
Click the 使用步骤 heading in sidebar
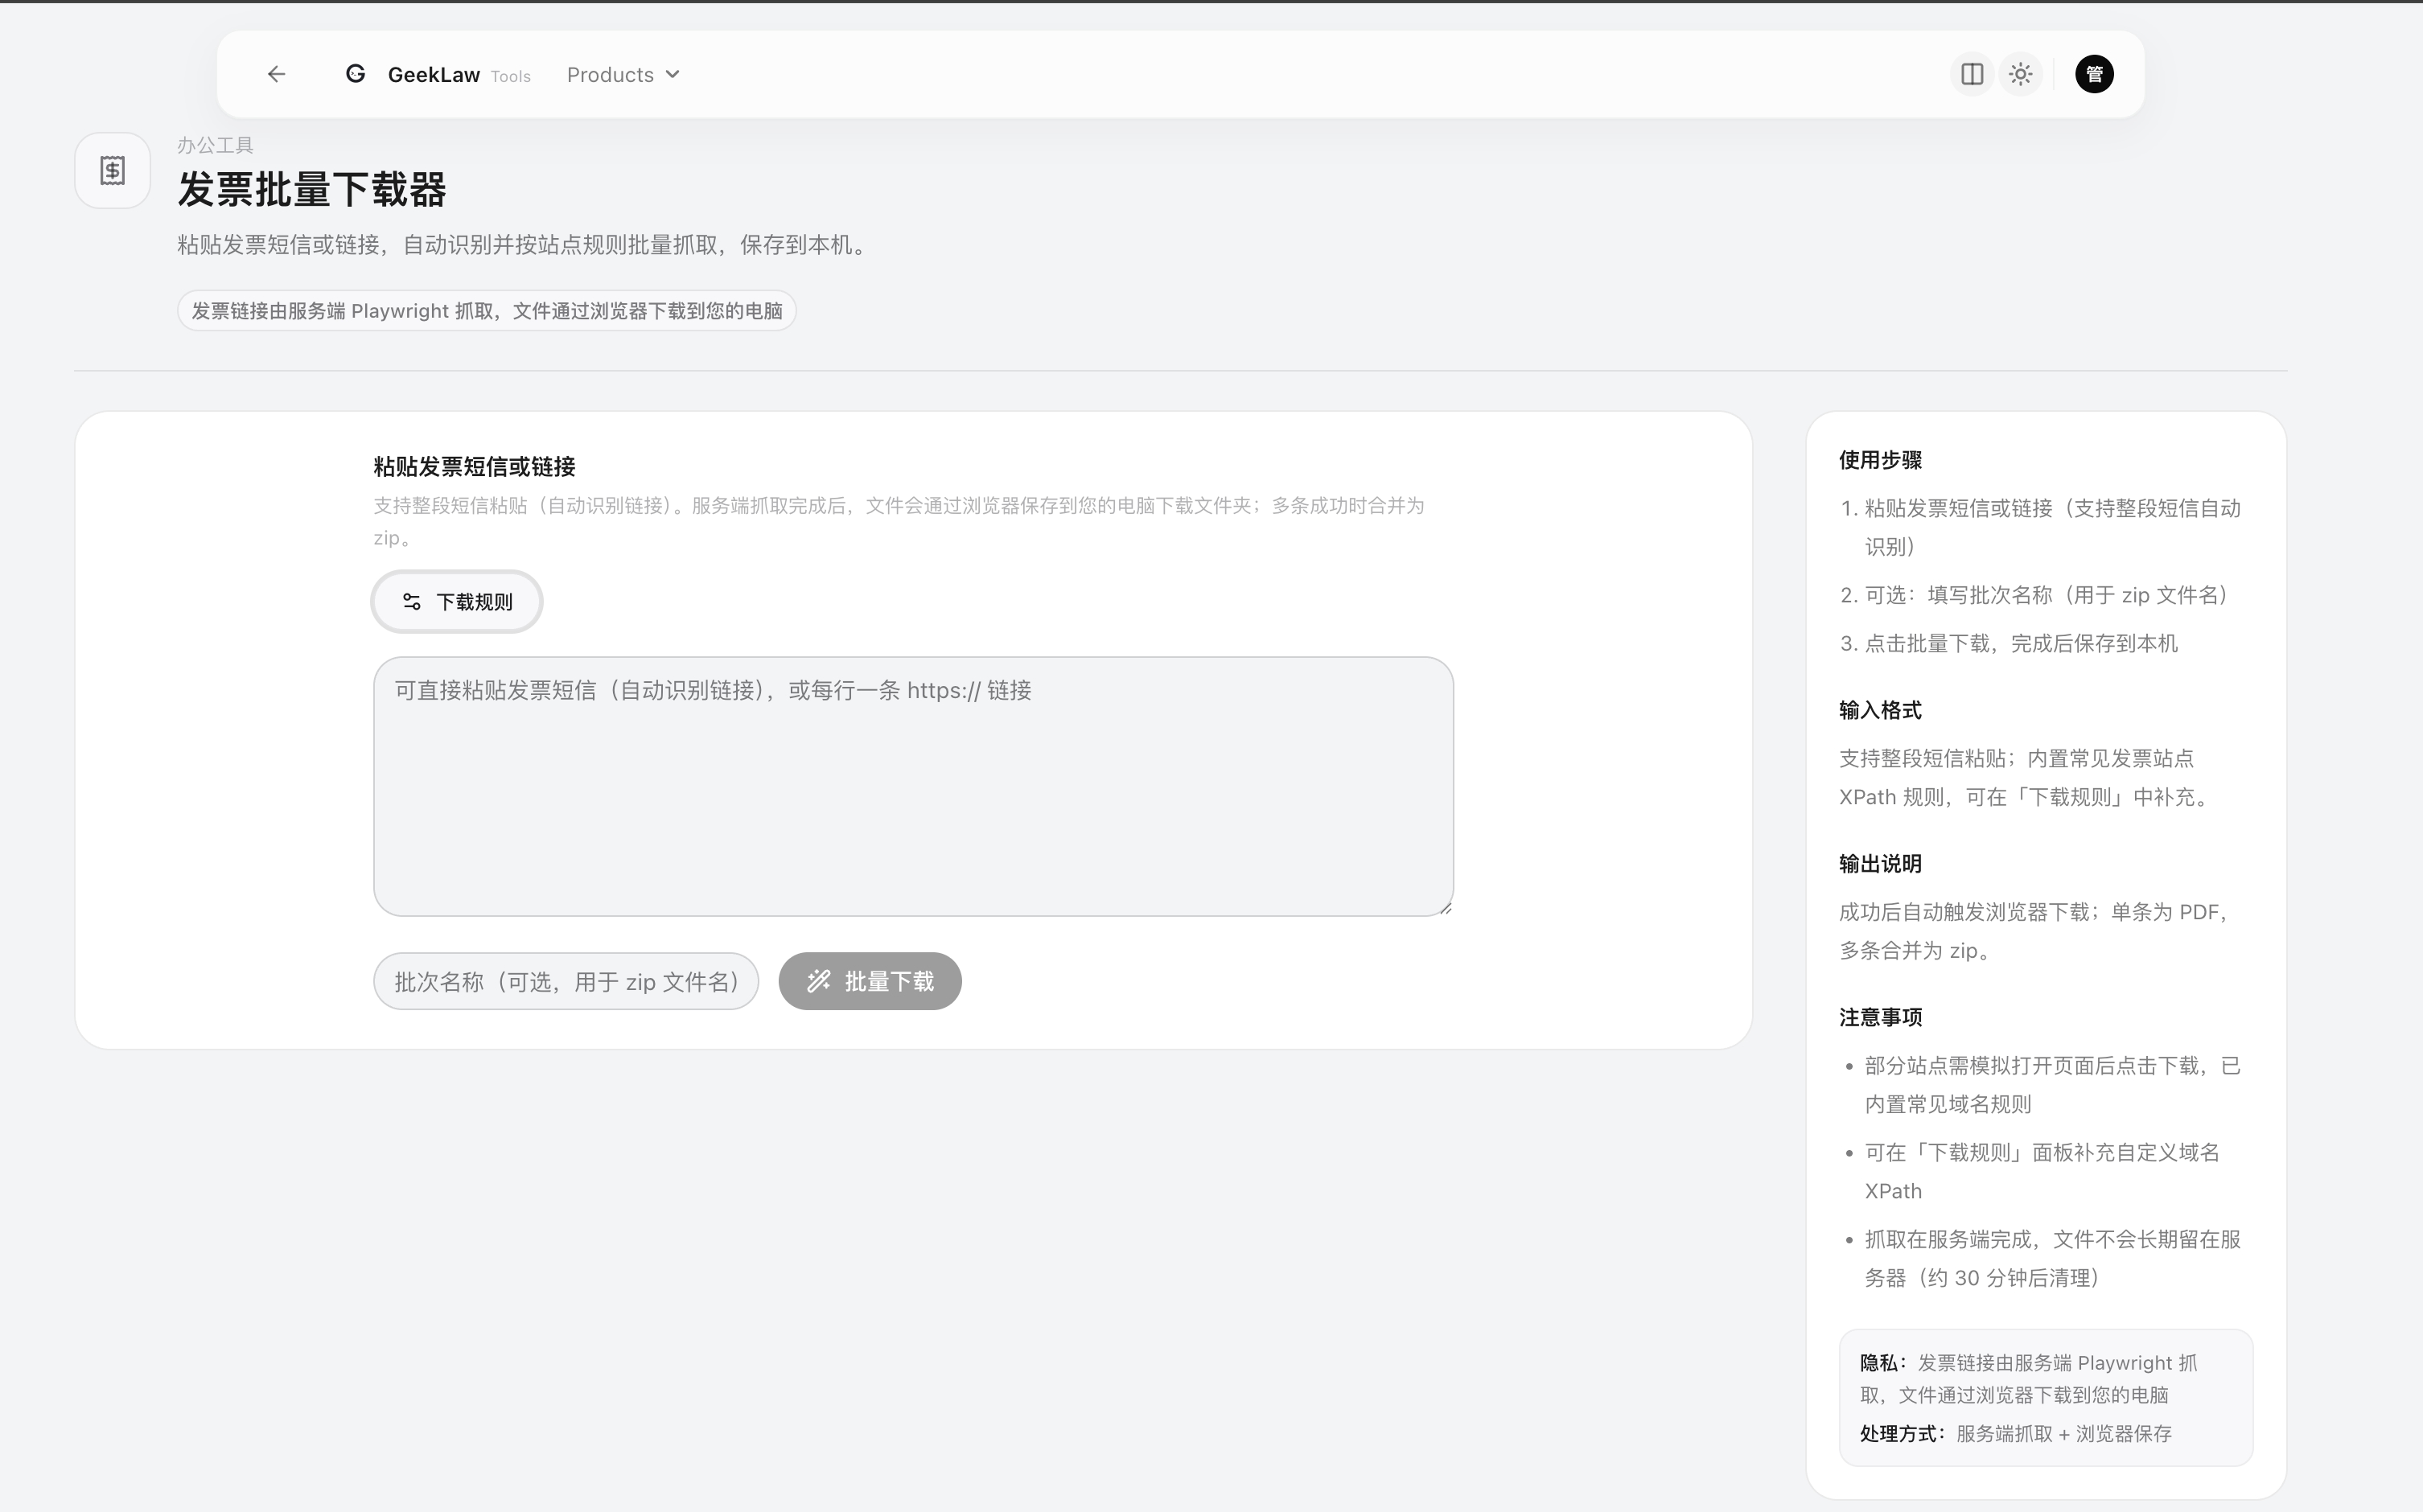(x=1880, y=460)
